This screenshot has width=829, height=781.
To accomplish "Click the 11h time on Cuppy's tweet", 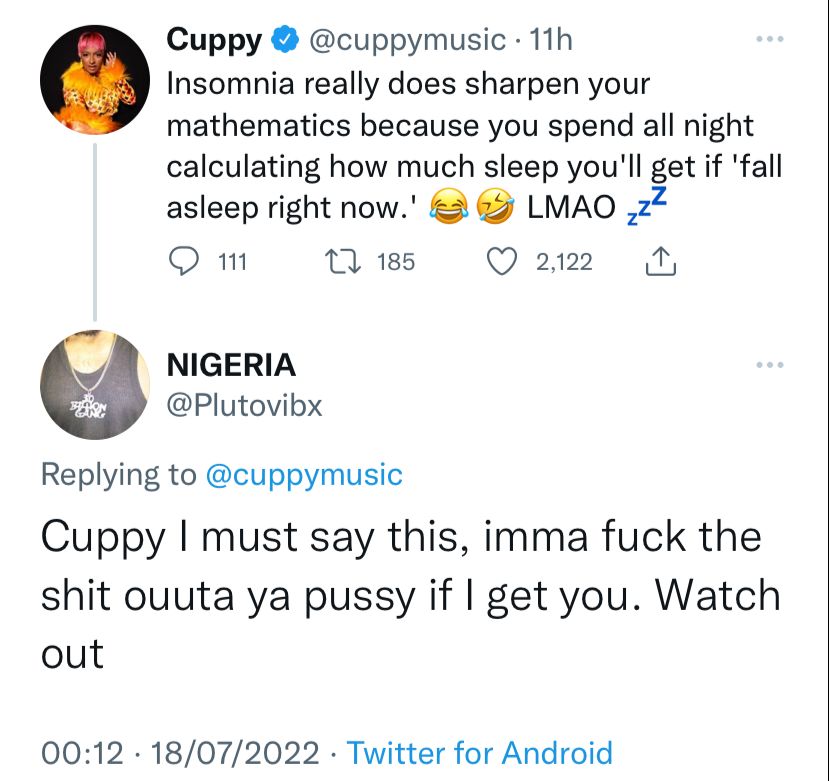I will tap(550, 40).
